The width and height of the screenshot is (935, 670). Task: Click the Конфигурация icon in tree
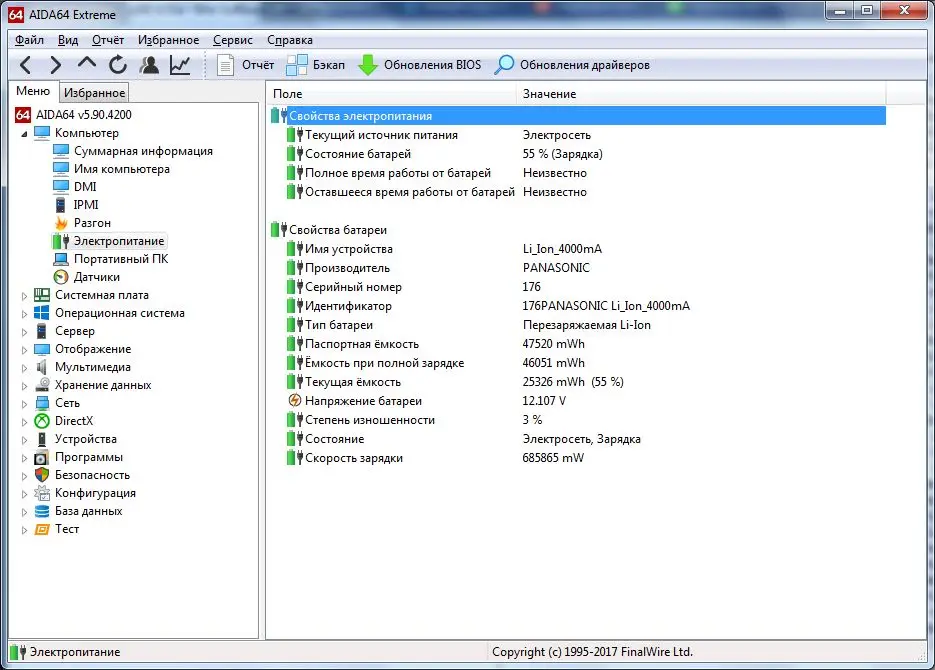[42, 493]
